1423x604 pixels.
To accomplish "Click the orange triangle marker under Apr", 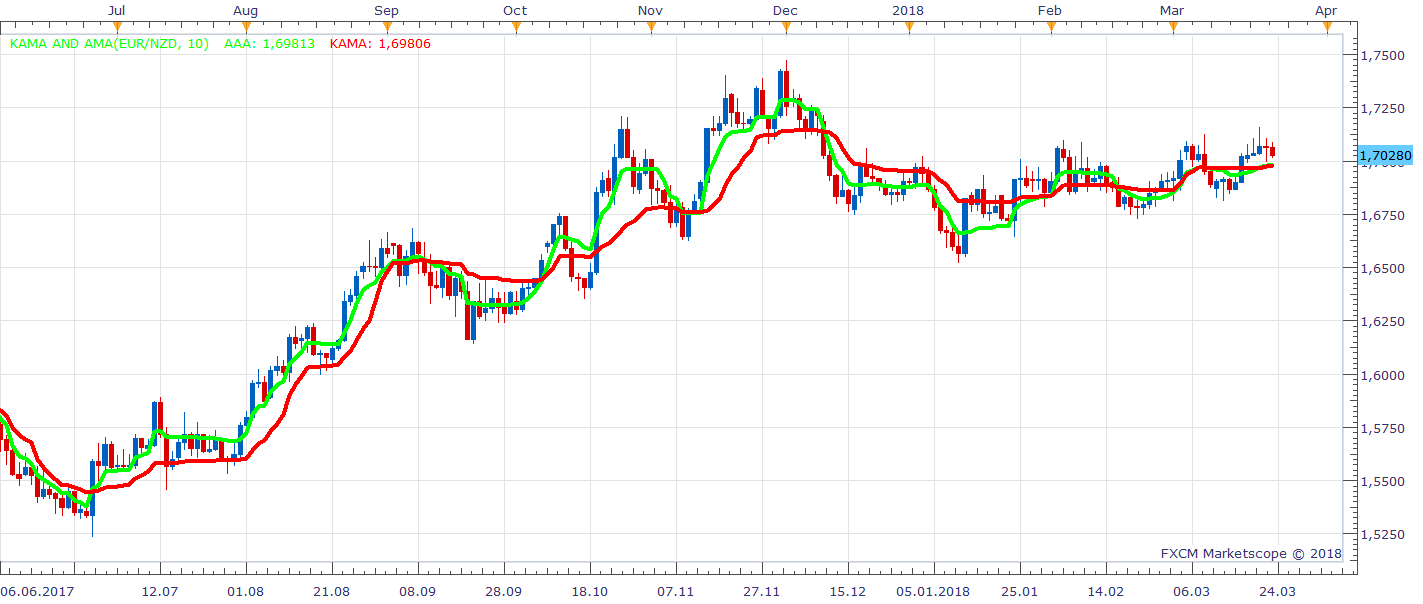I will tap(1328, 27).
